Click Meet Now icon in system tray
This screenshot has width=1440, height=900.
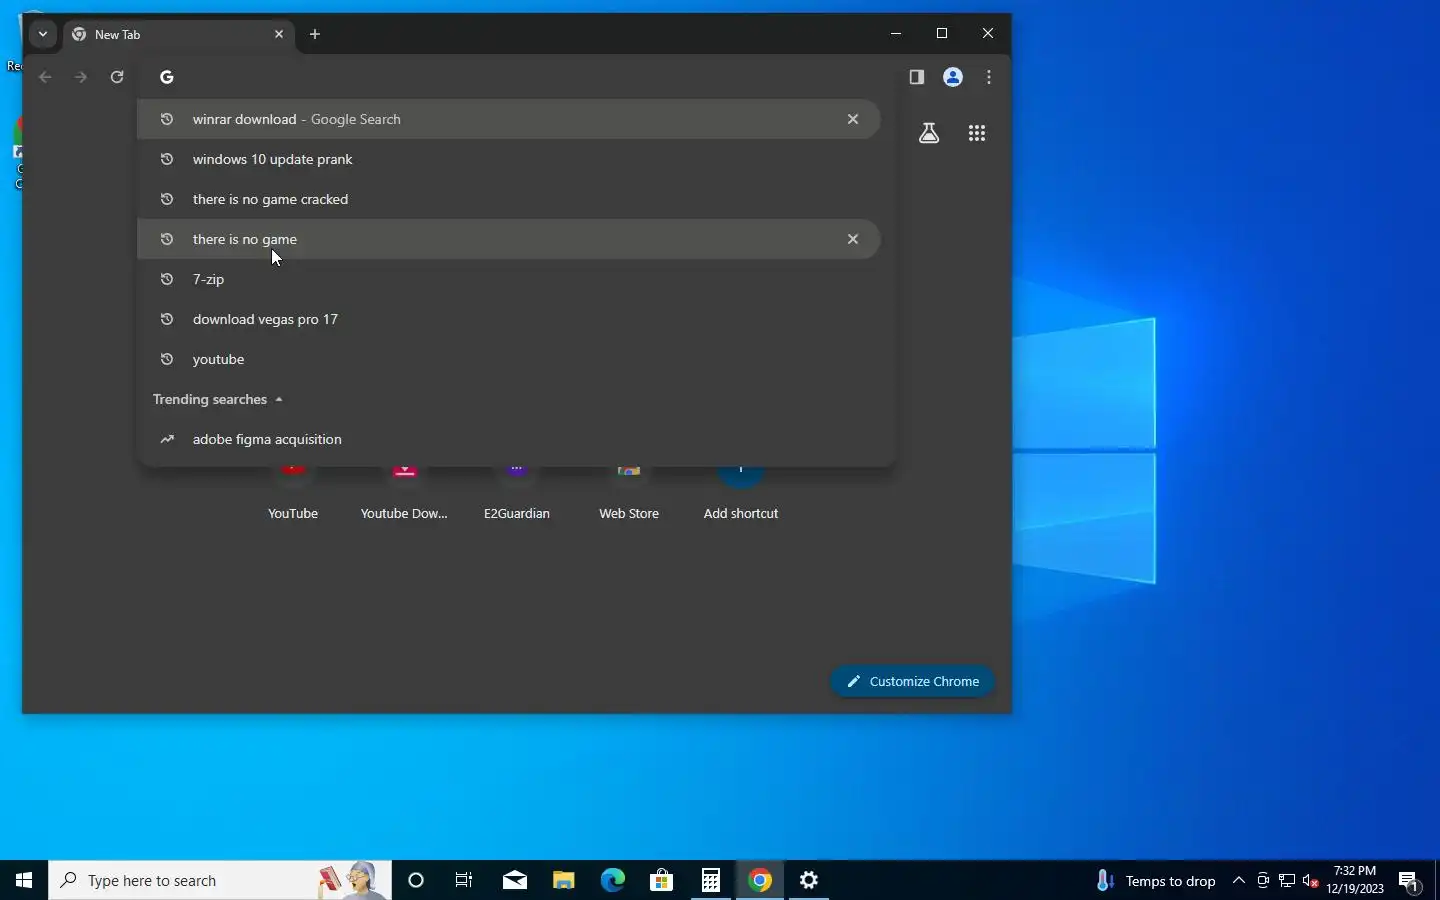pyautogui.click(x=1263, y=880)
